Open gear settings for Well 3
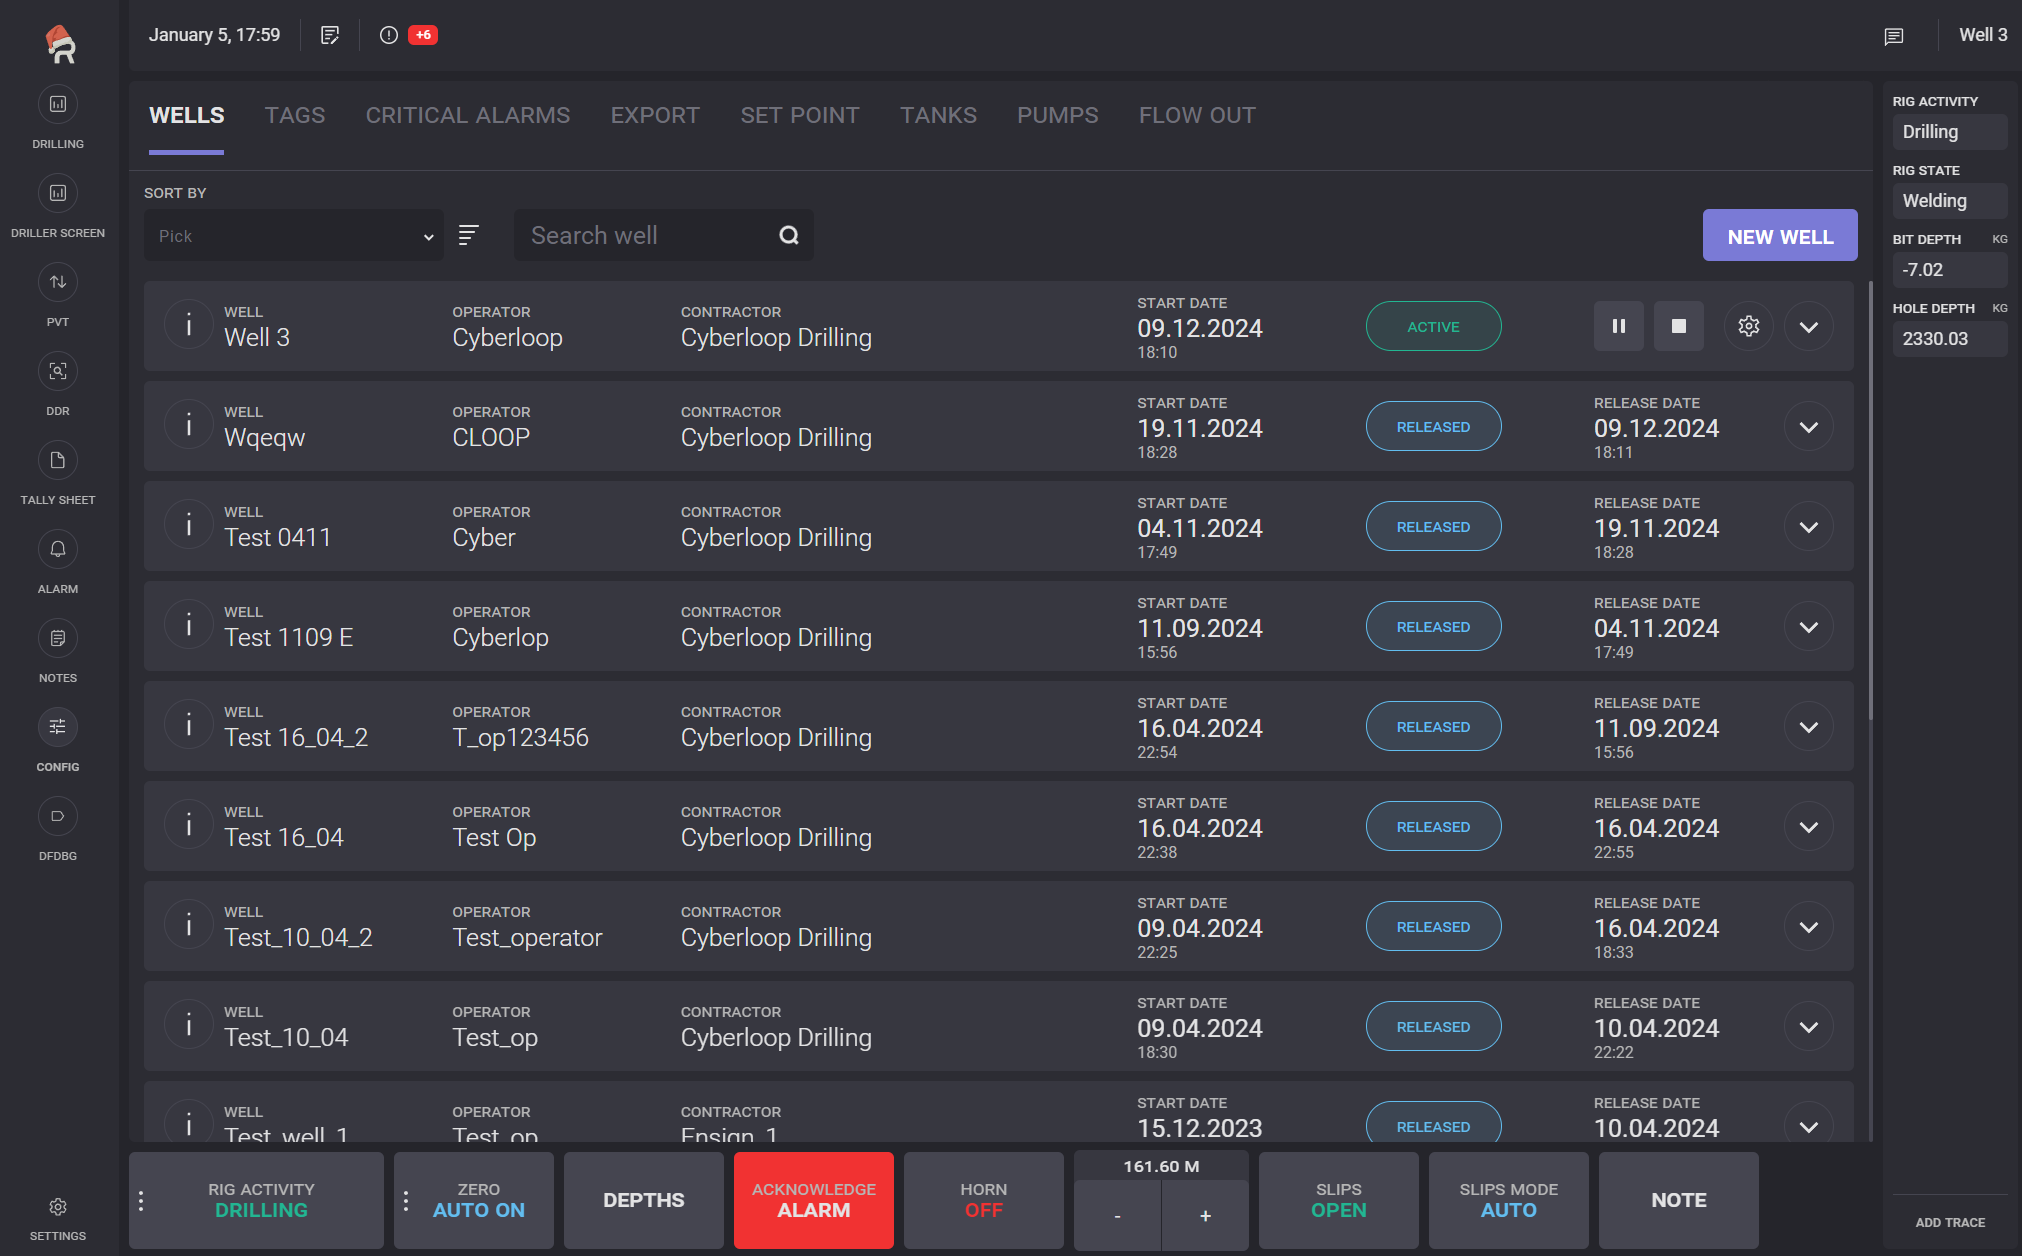 [x=1748, y=327]
